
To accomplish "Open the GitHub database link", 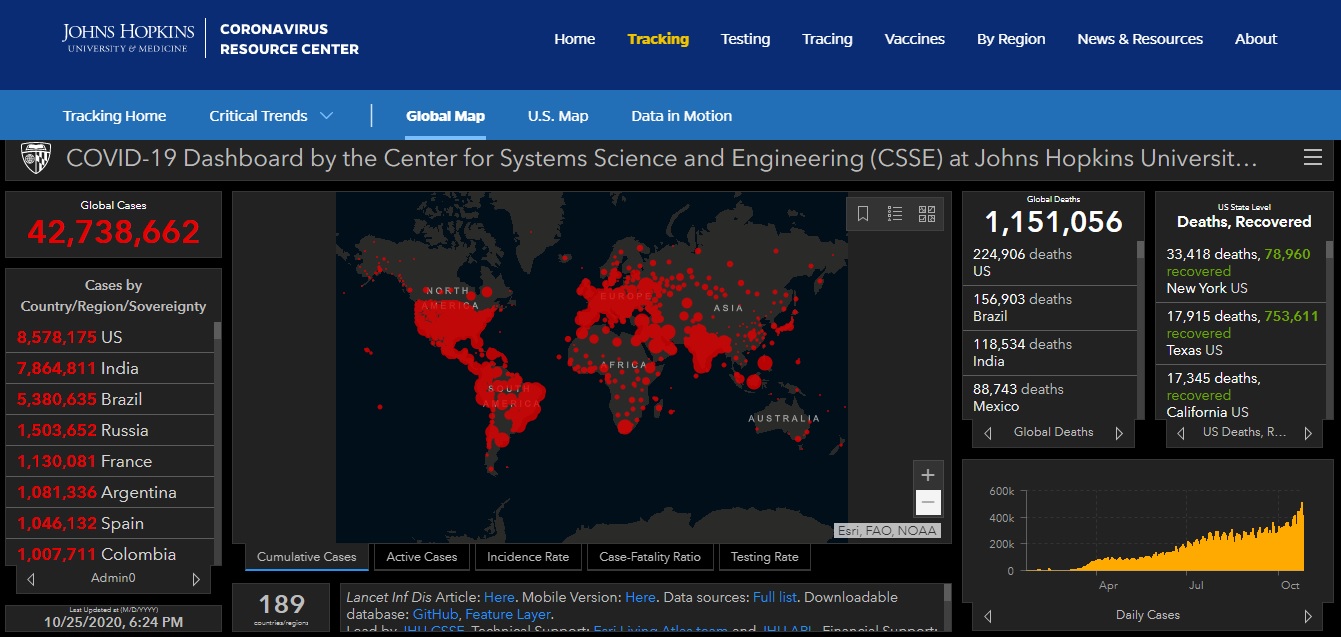I will pyautogui.click(x=435, y=614).
